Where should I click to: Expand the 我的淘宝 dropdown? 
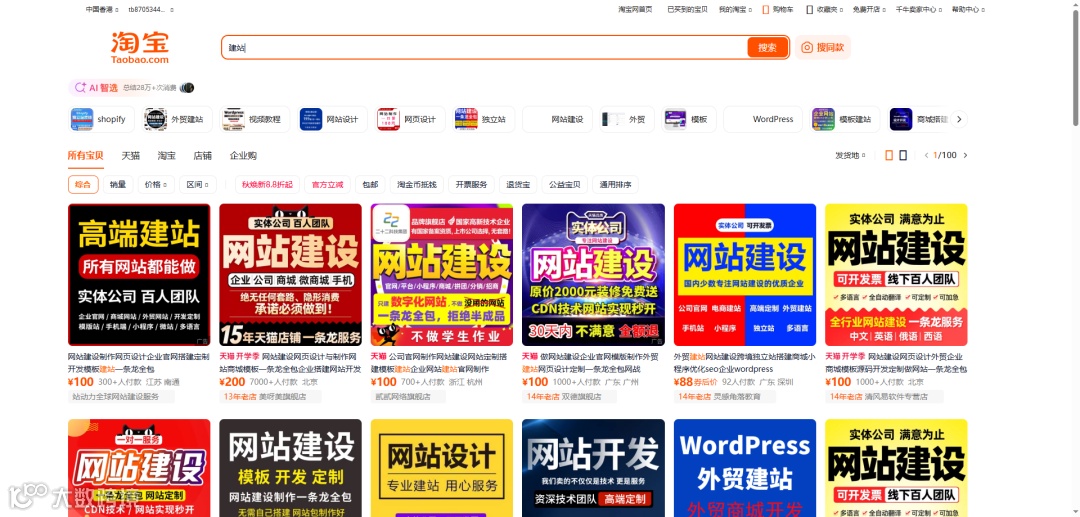(735, 10)
